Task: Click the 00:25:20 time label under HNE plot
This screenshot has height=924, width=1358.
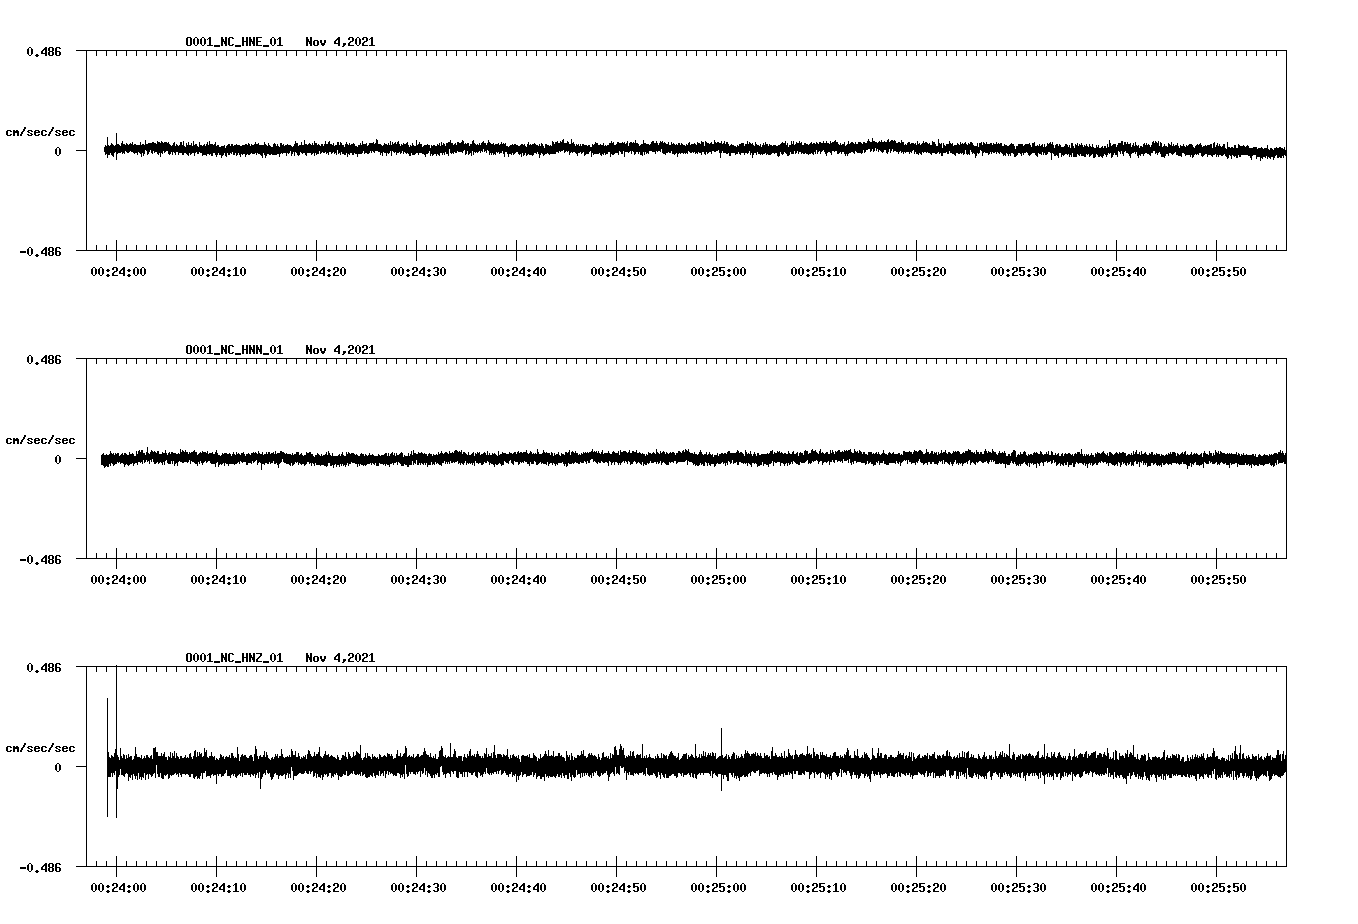Action: tap(918, 272)
